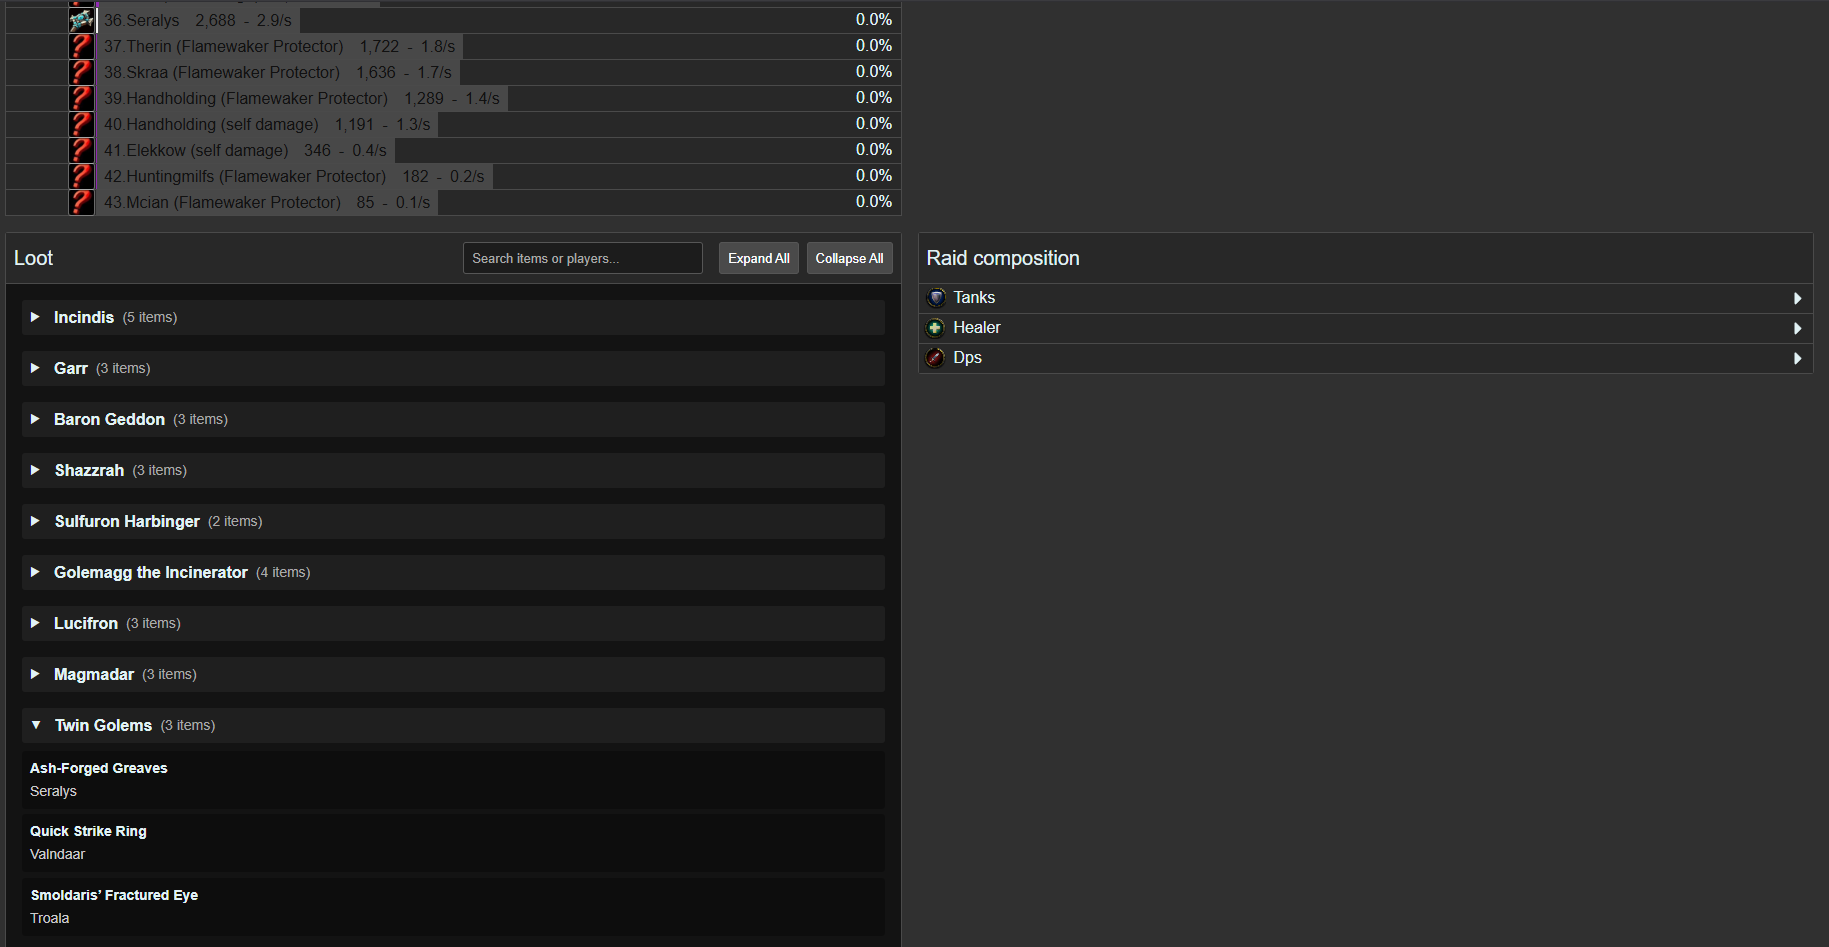Viewport: 1829px width, 947px height.
Task: Expand the Tanks raid composition arrow
Action: tap(1797, 298)
